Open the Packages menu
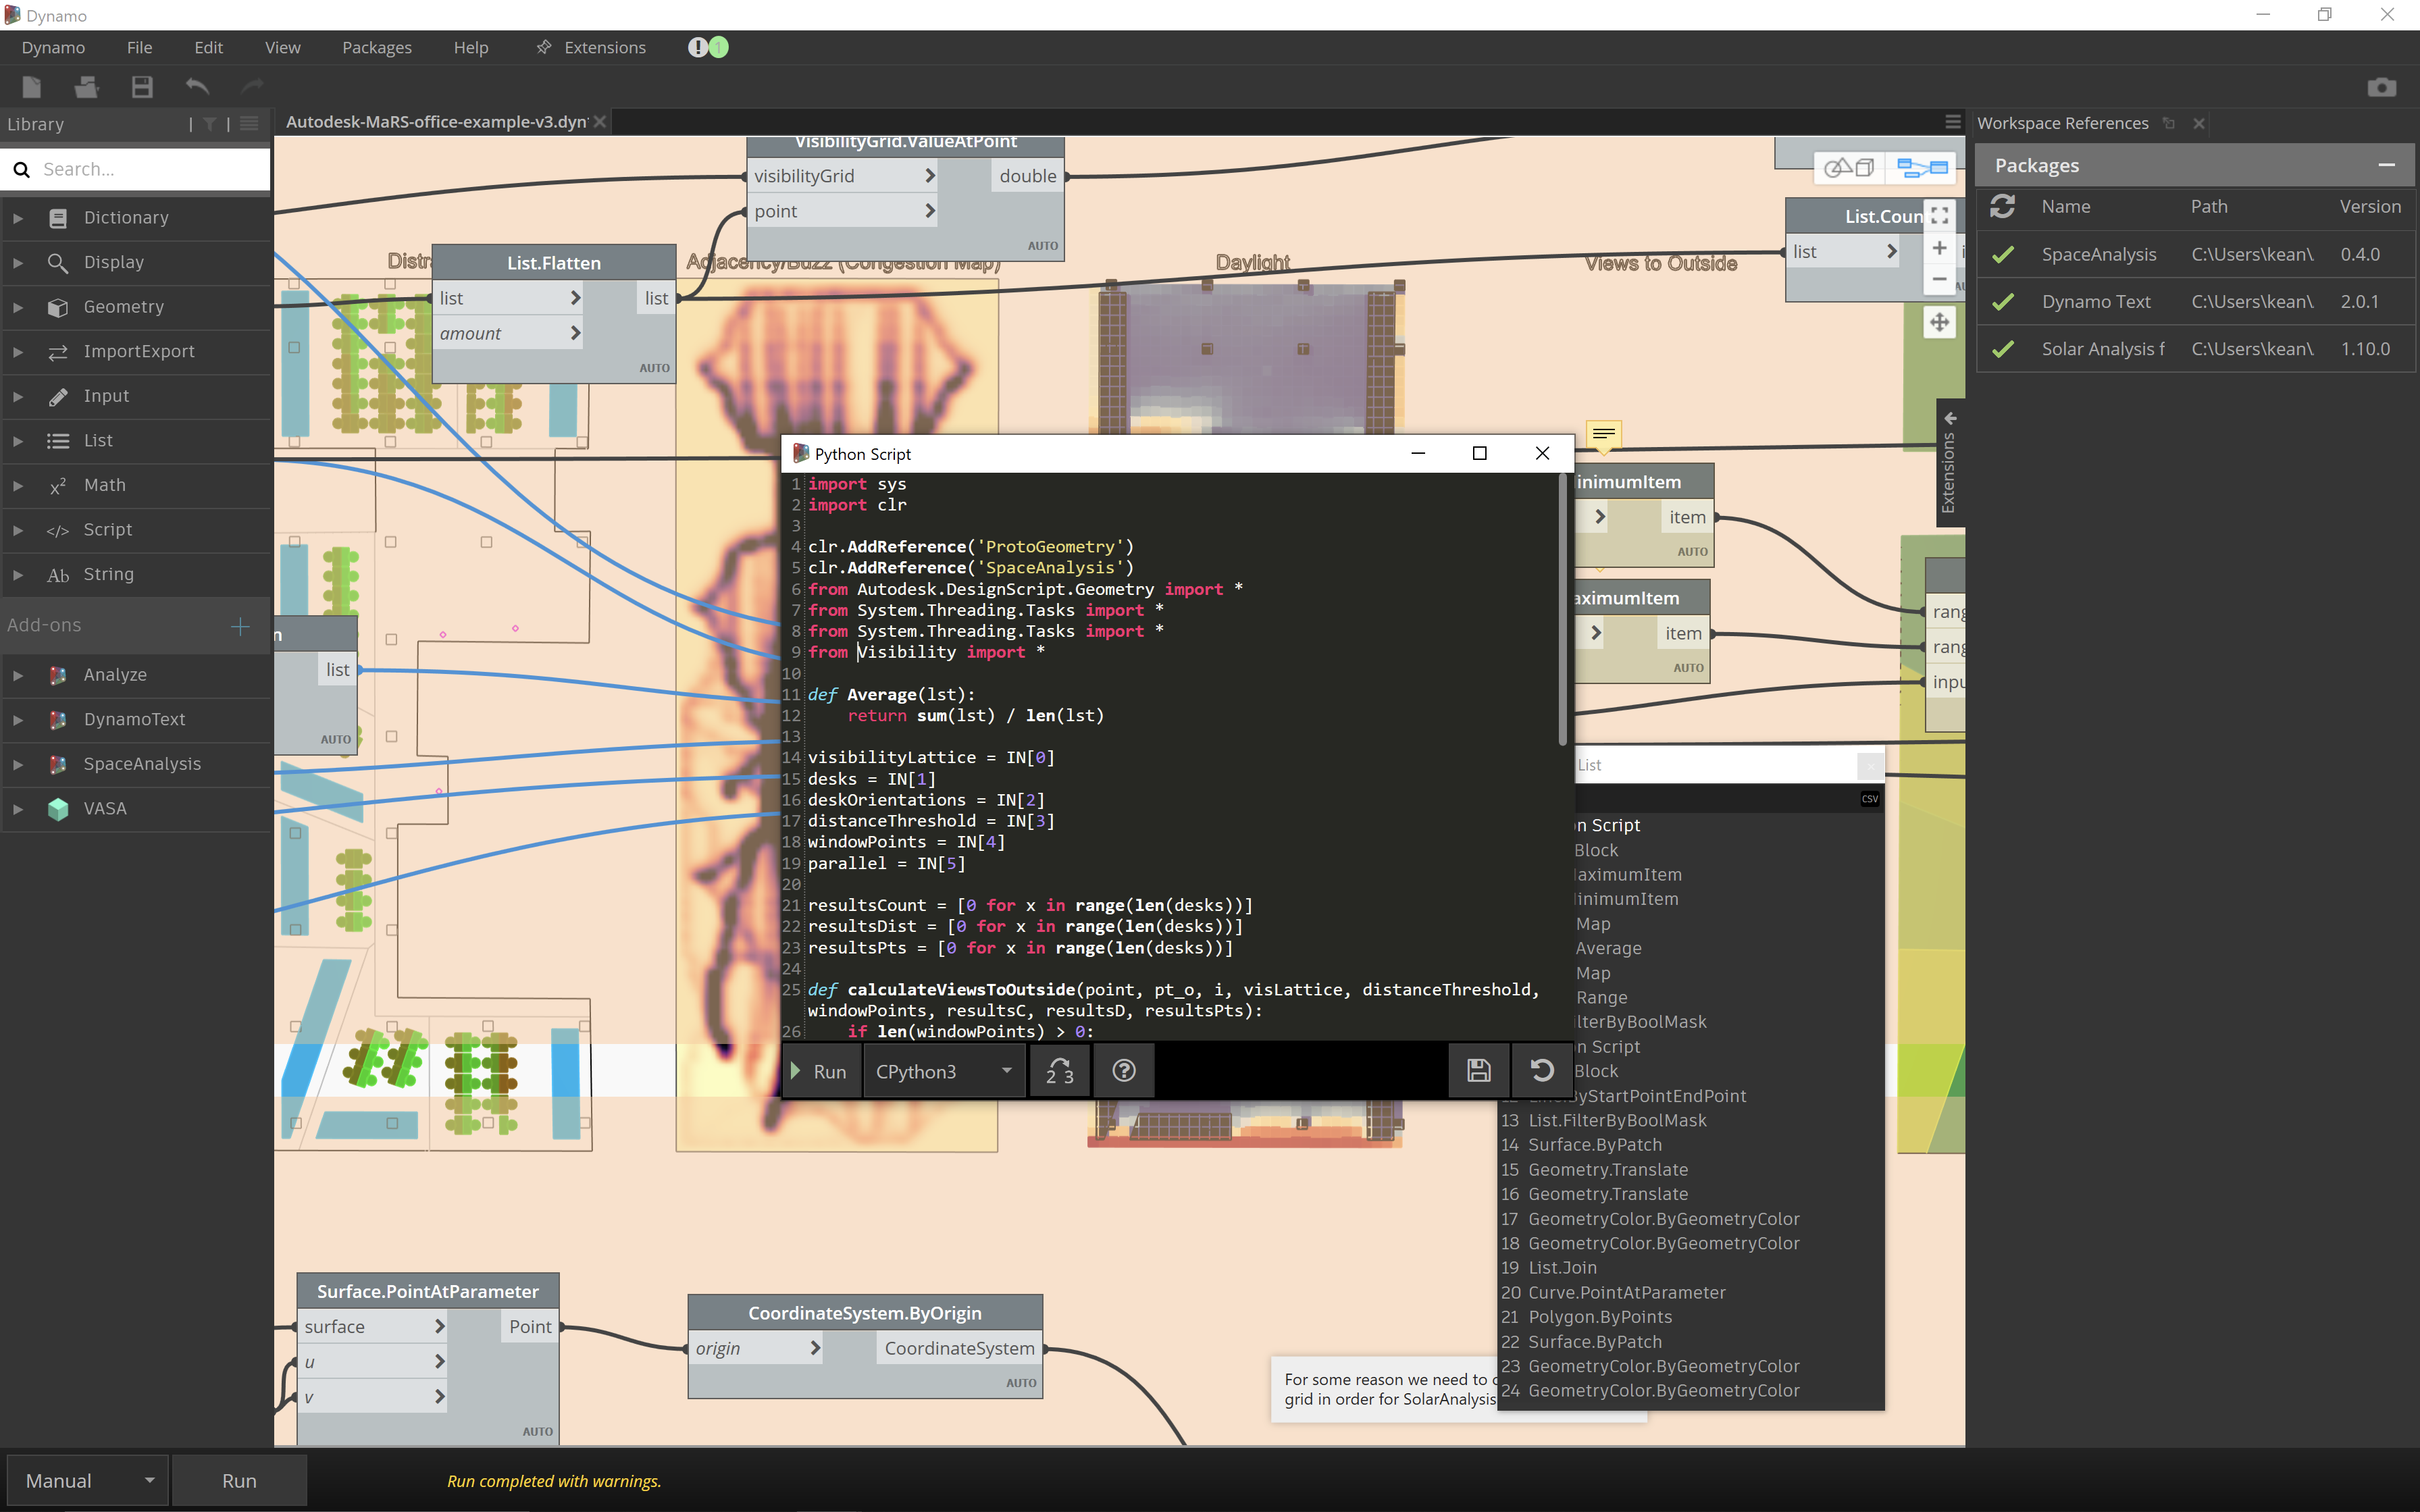The height and width of the screenshot is (1512, 2420). 376,47
